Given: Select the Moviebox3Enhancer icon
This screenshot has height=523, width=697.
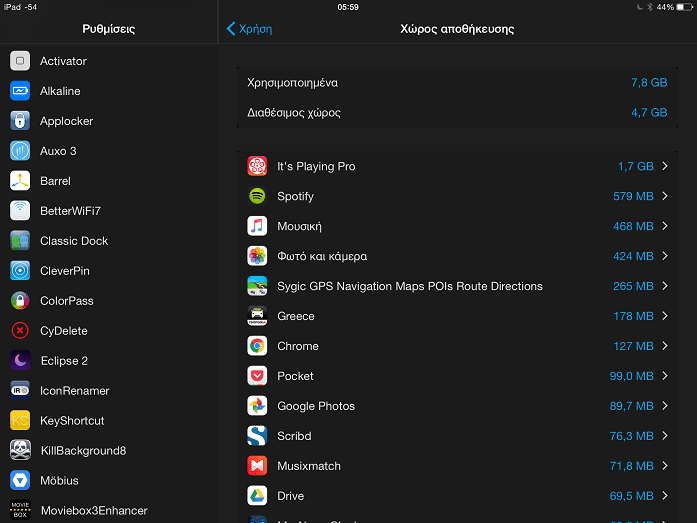Looking at the screenshot, I should click(20, 510).
